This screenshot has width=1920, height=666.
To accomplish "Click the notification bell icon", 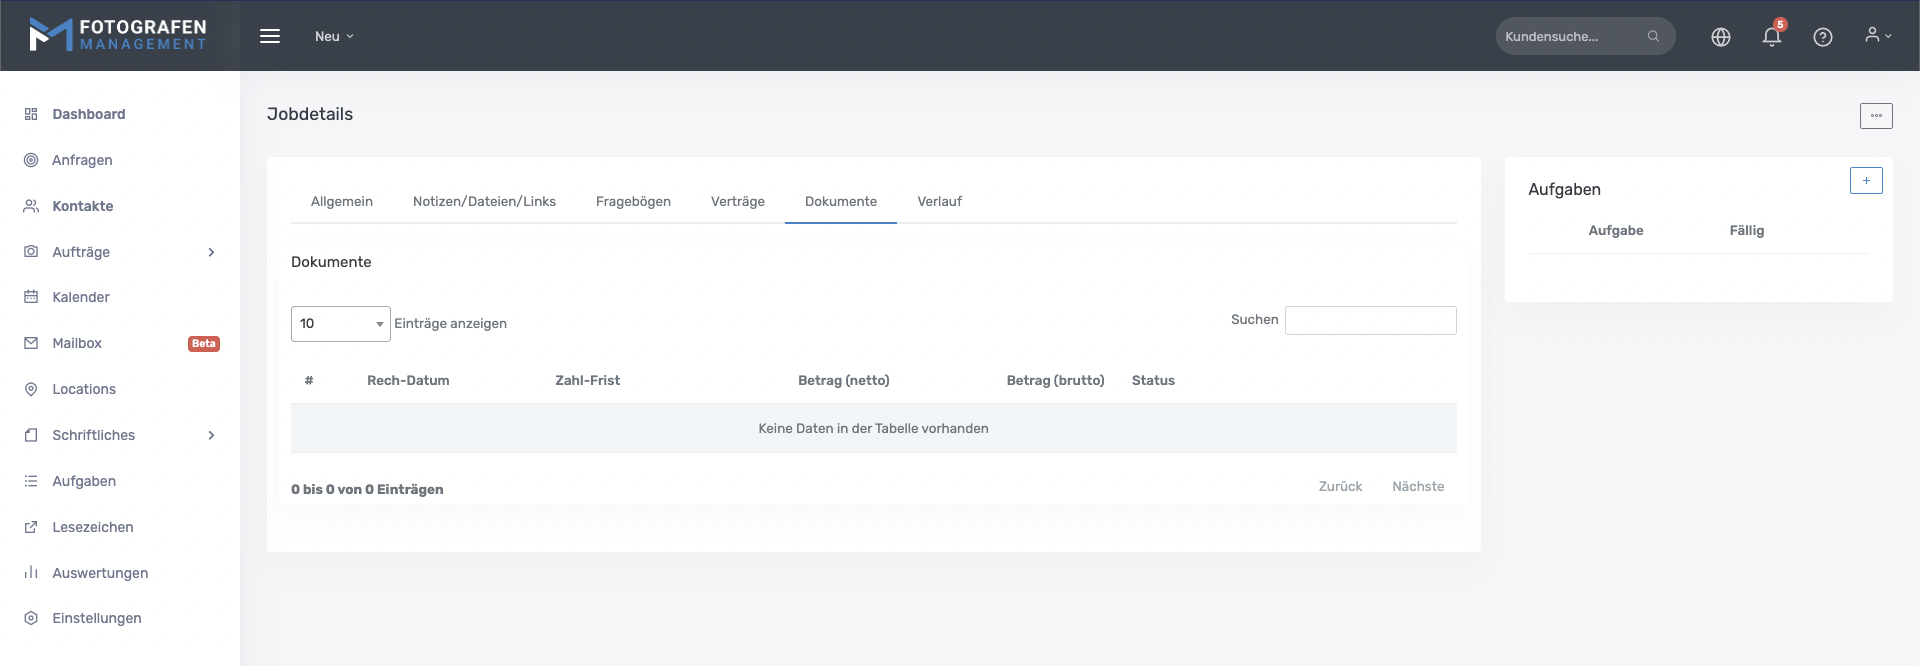I will (x=1771, y=37).
